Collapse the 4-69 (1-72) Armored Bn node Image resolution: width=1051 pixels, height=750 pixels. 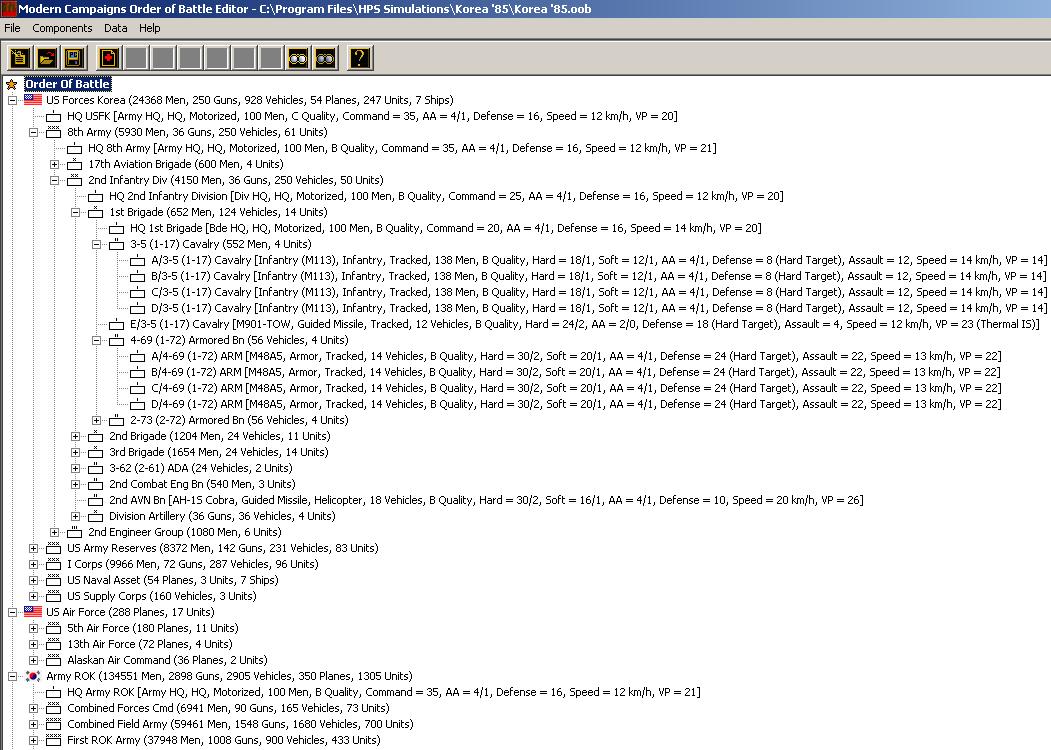coord(97,340)
